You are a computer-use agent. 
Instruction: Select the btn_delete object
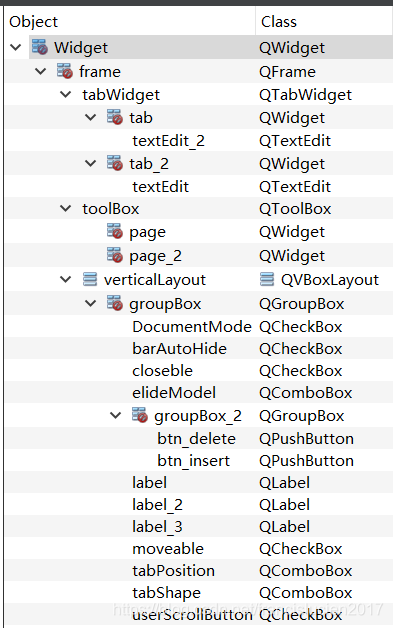tap(196, 439)
